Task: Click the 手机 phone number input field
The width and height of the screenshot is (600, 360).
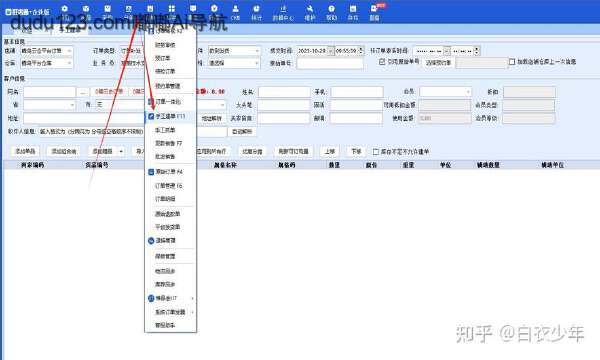Action: click(x=357, y=92)
